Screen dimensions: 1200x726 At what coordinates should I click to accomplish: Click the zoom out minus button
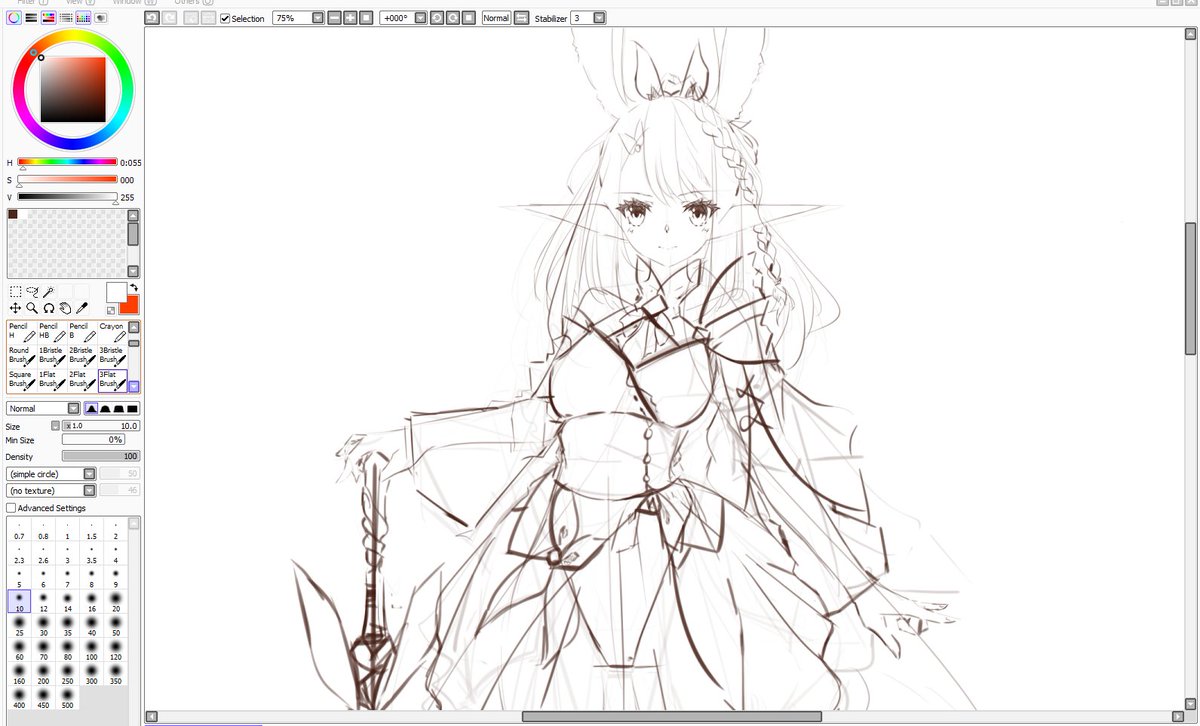tap(335, 18)
